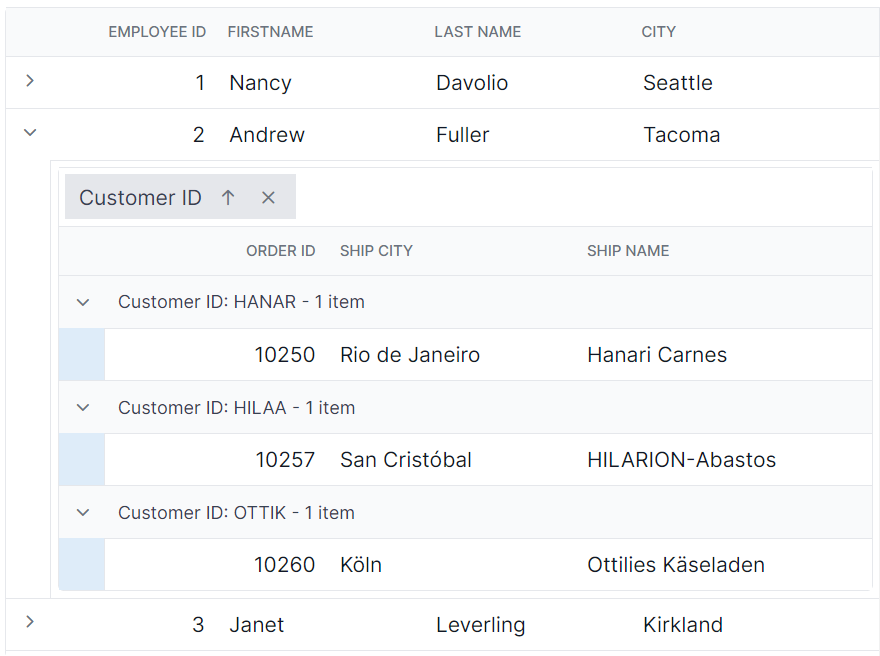Screen dimensions: 880x656
Task: Select the order 10250 row
Action: tap(488, 355)
